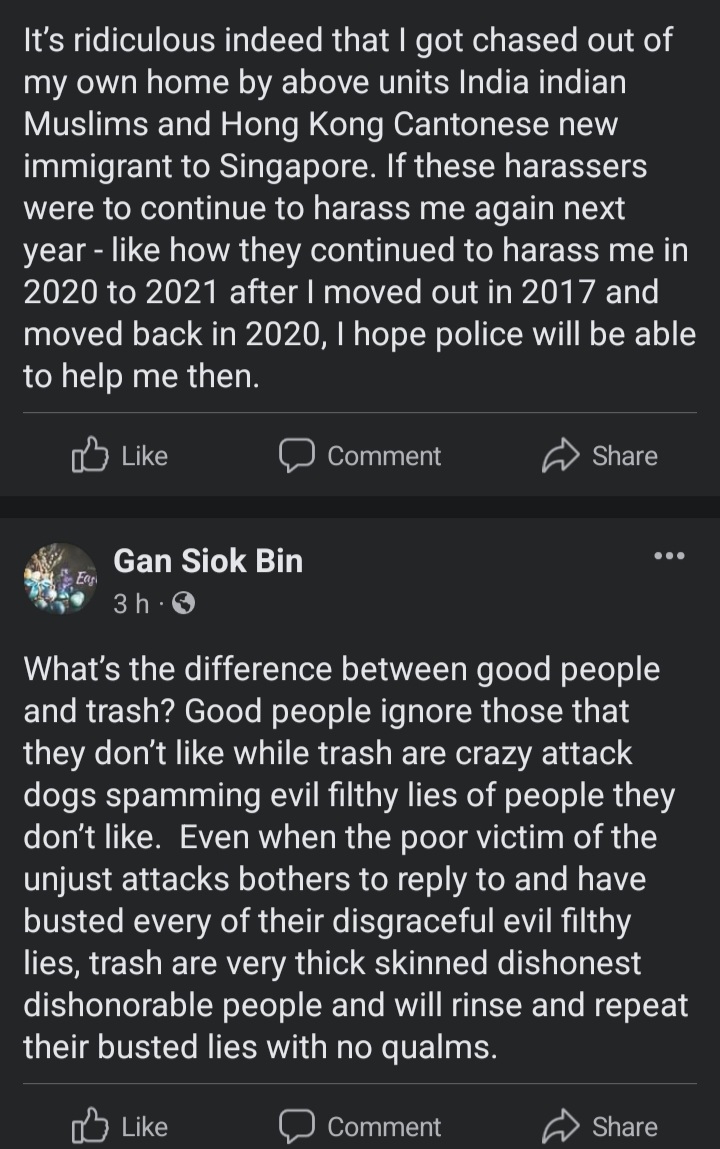Open the Gan Siok Bin profile name link
720x1149 pixels.
tap(208, 561)
